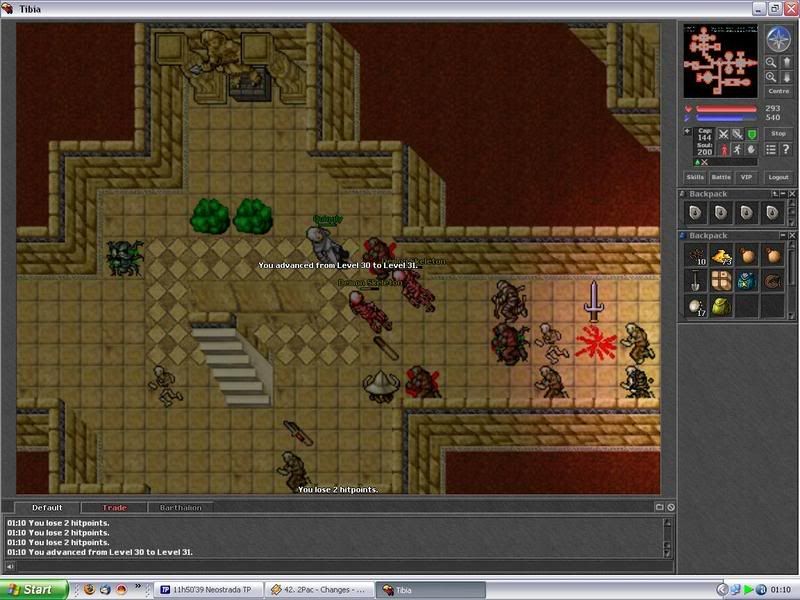Open the Battle list
Screen dimensions: 800x600
721,177
